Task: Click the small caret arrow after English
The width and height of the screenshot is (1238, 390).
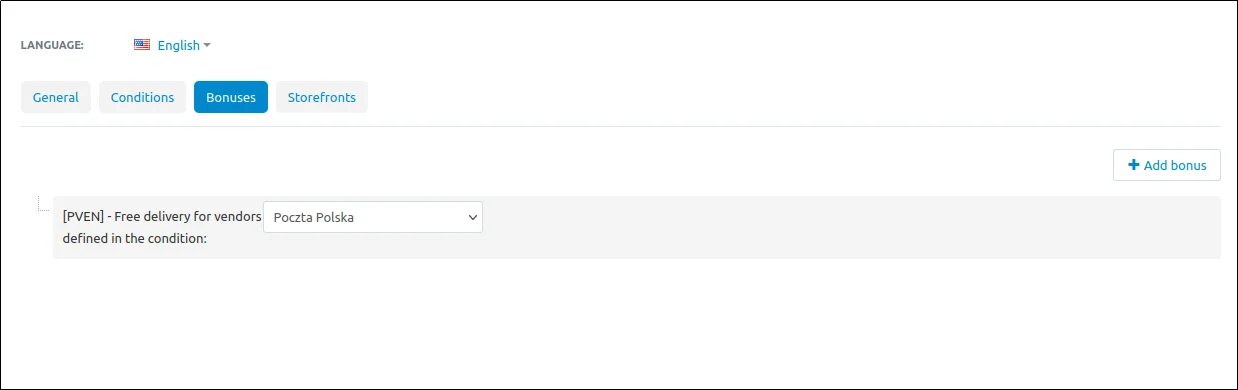Action: click(x=207, y=45)
